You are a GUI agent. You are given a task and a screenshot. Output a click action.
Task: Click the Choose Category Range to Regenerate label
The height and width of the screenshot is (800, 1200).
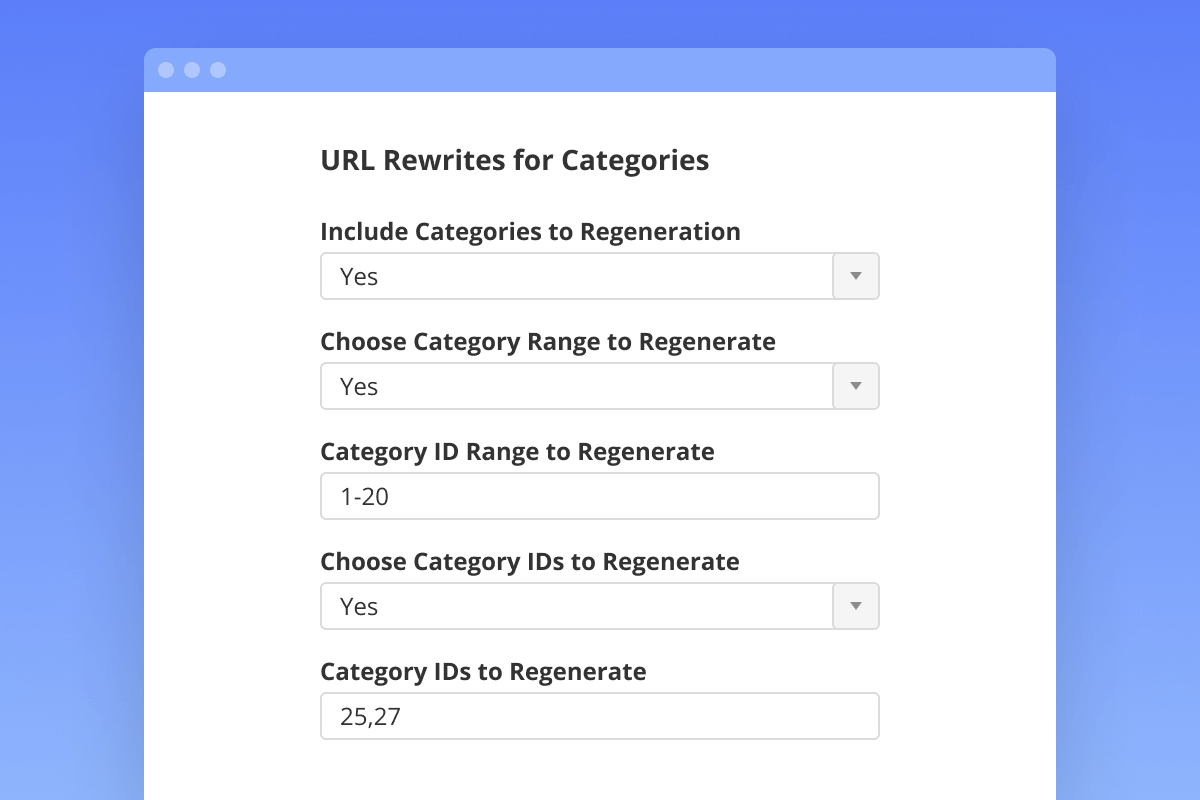click(x=547, y=342)
